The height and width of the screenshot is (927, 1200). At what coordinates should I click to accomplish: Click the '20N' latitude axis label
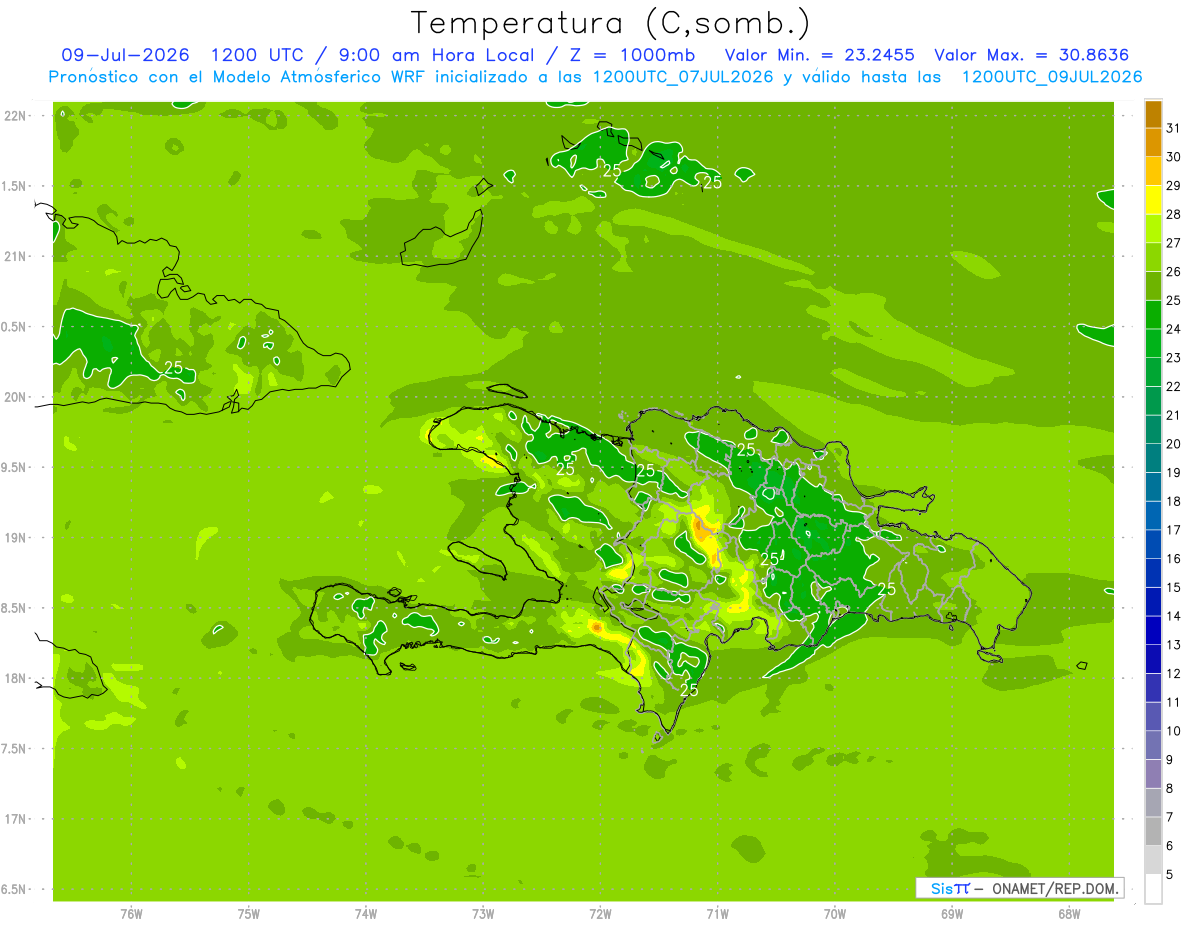[16, 397]
